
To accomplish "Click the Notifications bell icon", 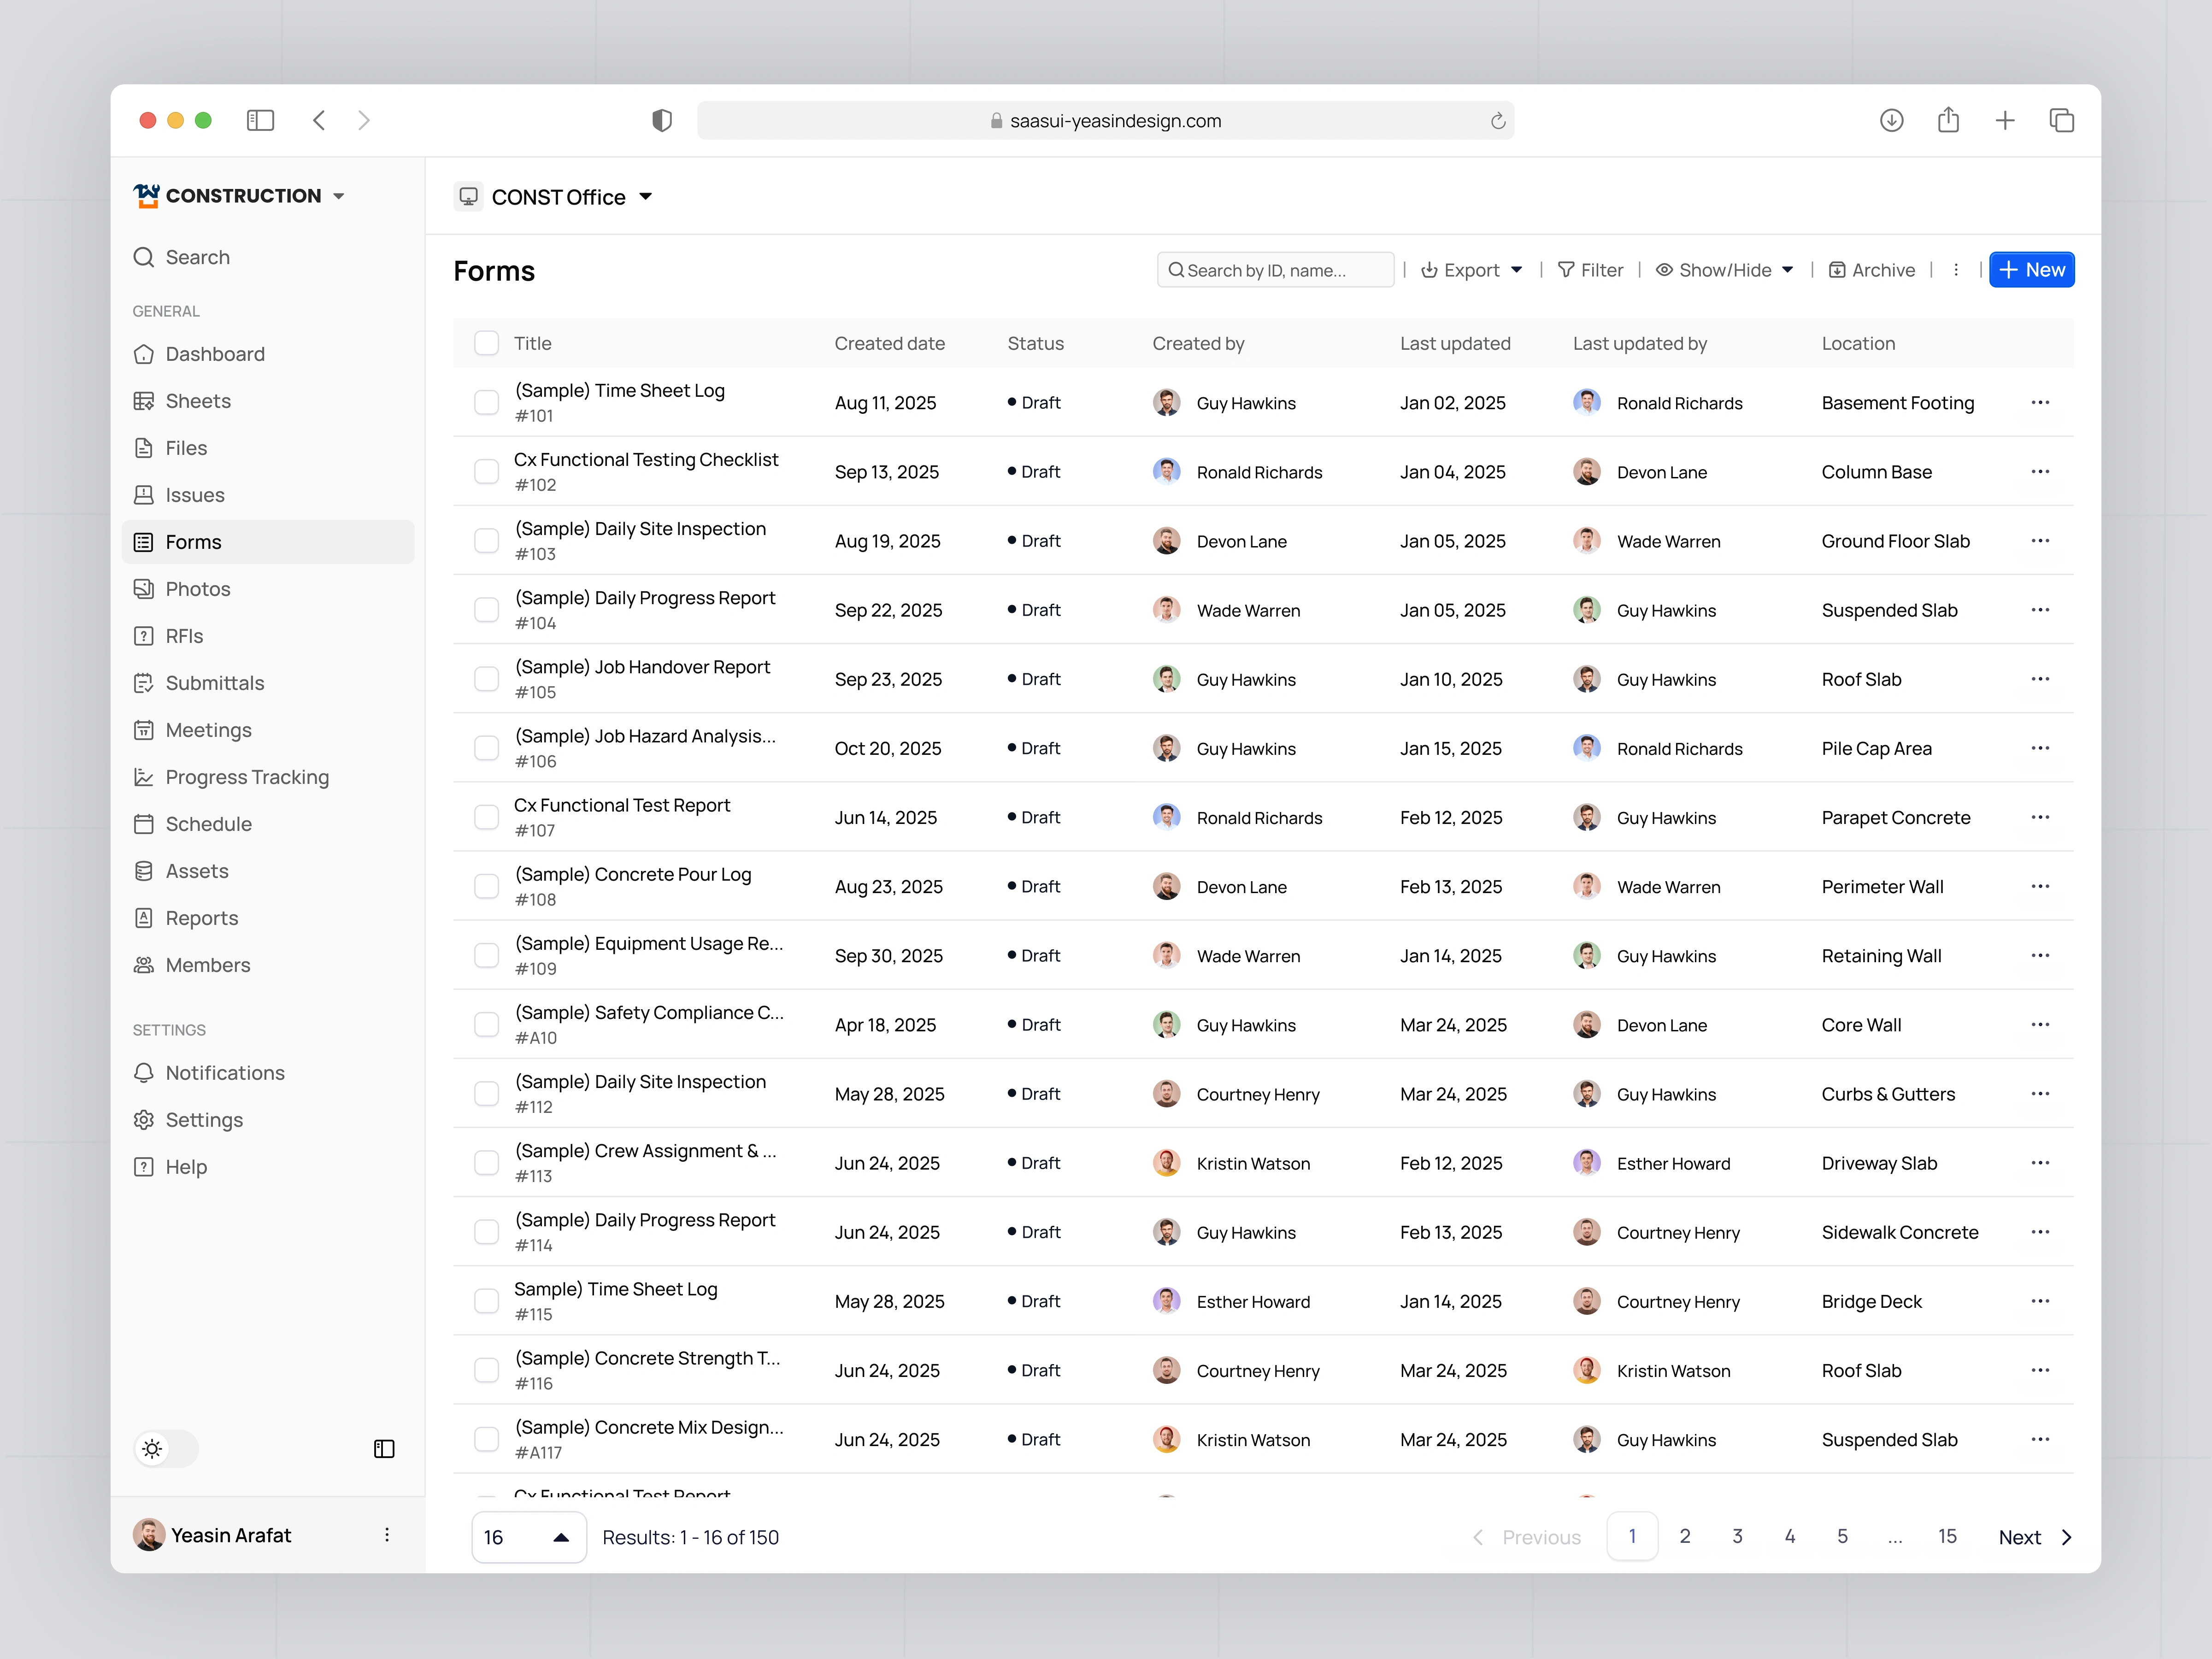I will pyautogui.click(x=143, y=1073).
